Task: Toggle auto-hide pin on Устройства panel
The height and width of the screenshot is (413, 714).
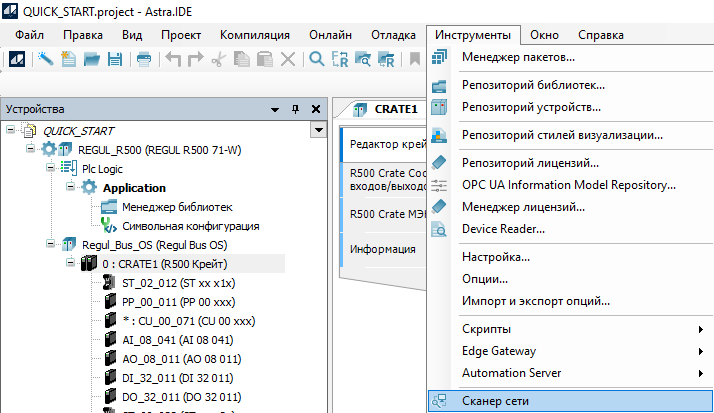Action: pos(295,109)
